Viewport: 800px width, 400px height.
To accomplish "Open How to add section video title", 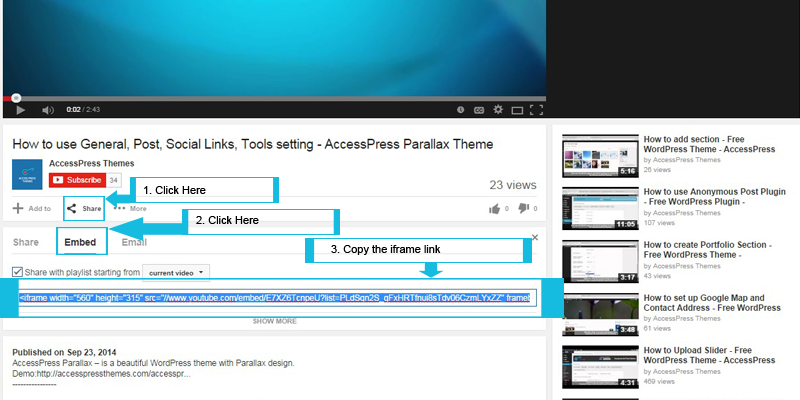I will point(709,144).
